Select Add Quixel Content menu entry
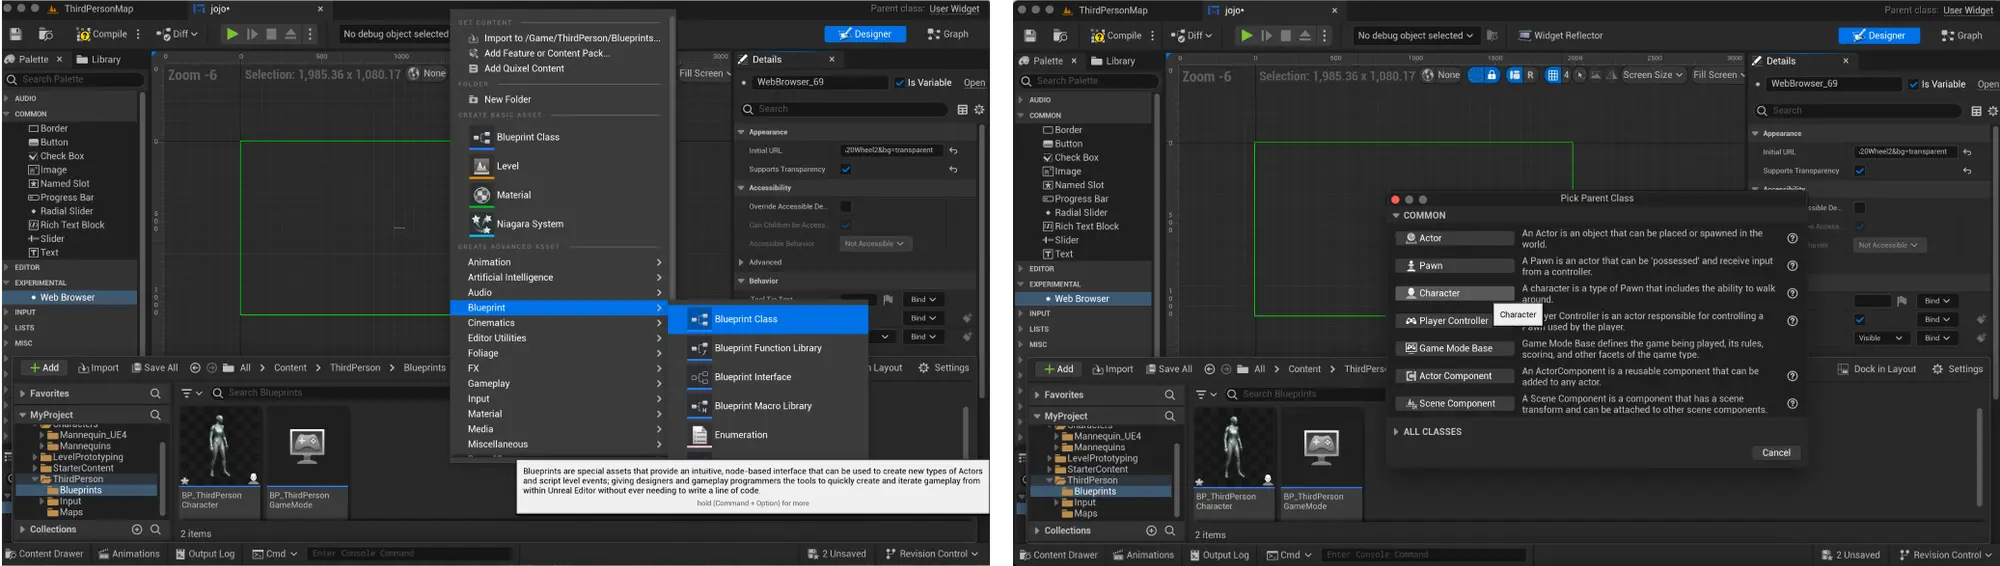The height and width of the screenshot is (566, 2000). tap(523, 69)
